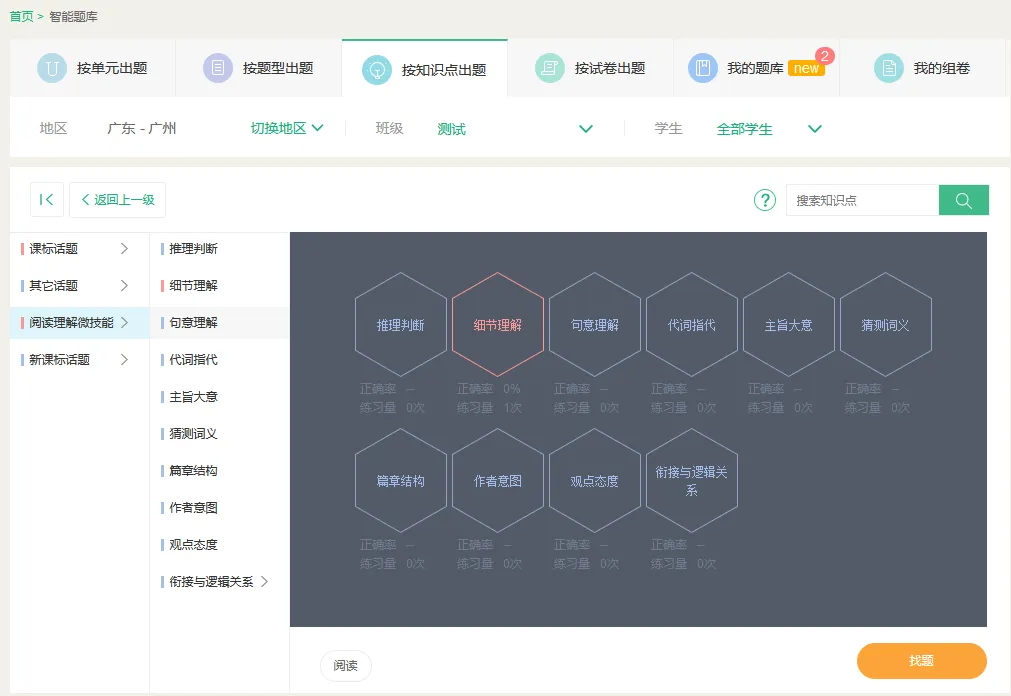The width and height of the screenshot is (1011, 696).
Task: Click the 返回上一级 link
Action: (x=117, y=199)
